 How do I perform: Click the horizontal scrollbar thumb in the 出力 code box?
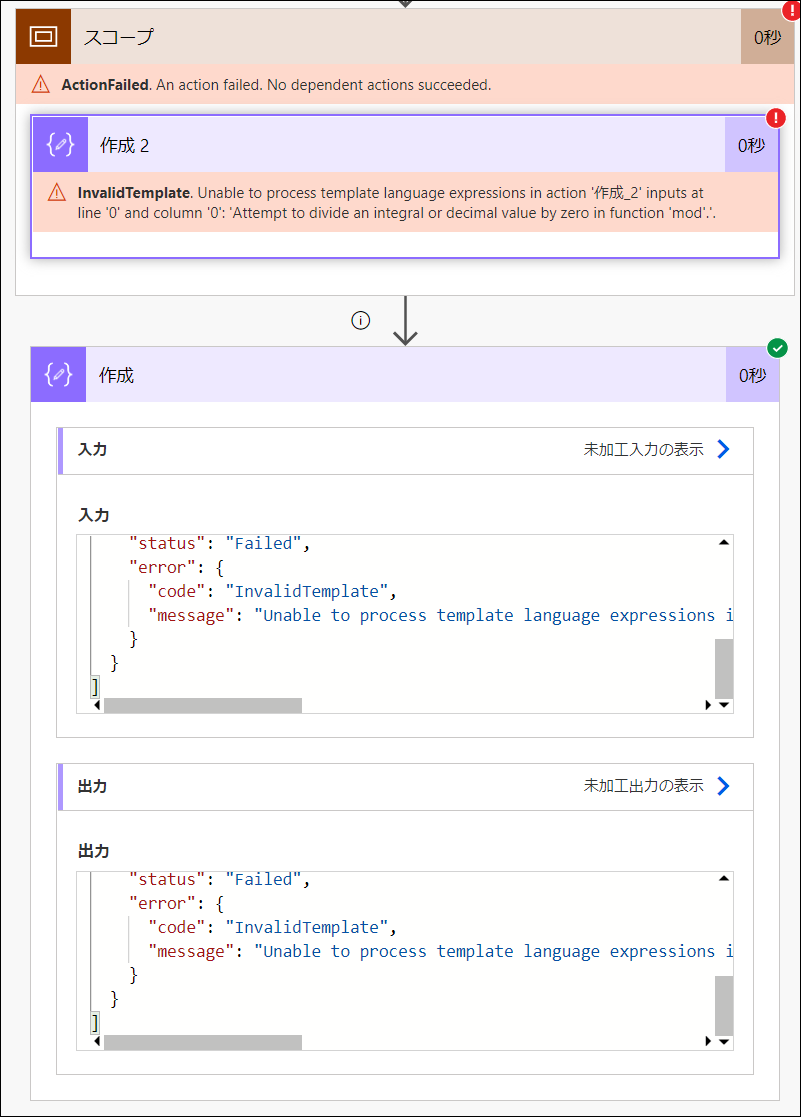(203, 1042)
